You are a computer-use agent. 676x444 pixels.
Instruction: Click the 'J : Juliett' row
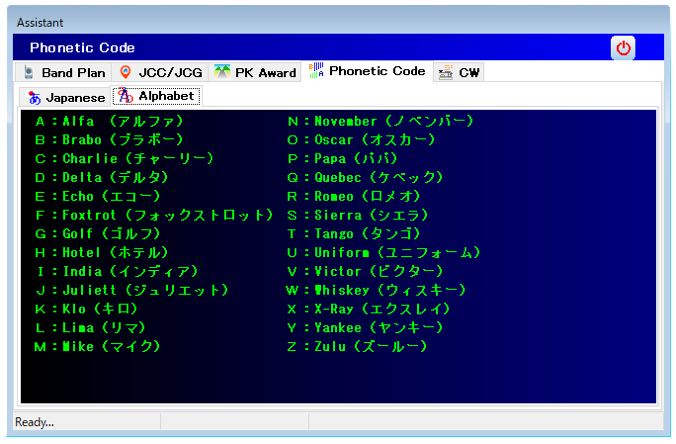132,290
